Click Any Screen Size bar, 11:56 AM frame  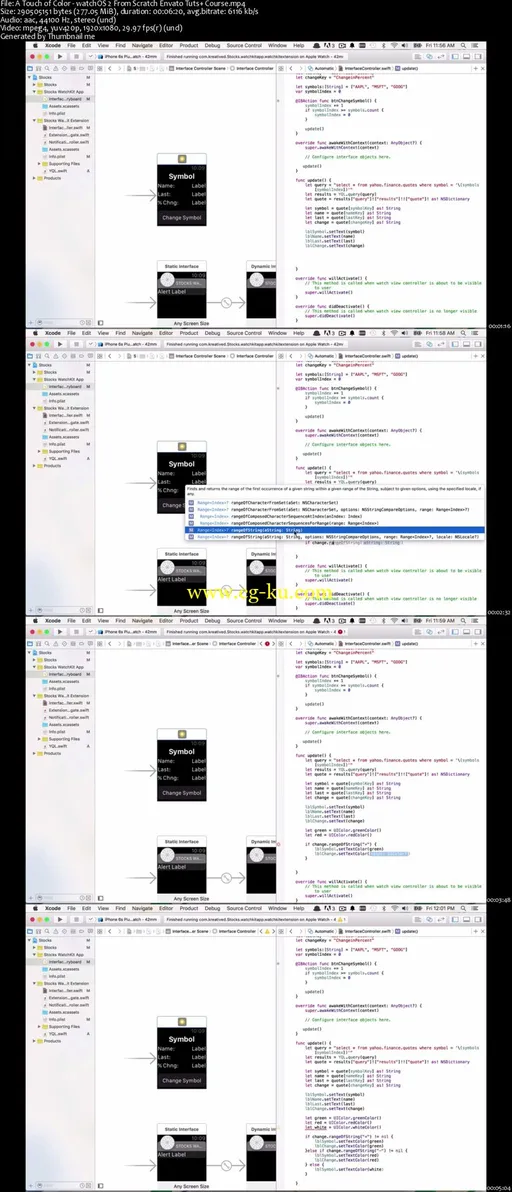click(x=191, y=323)
